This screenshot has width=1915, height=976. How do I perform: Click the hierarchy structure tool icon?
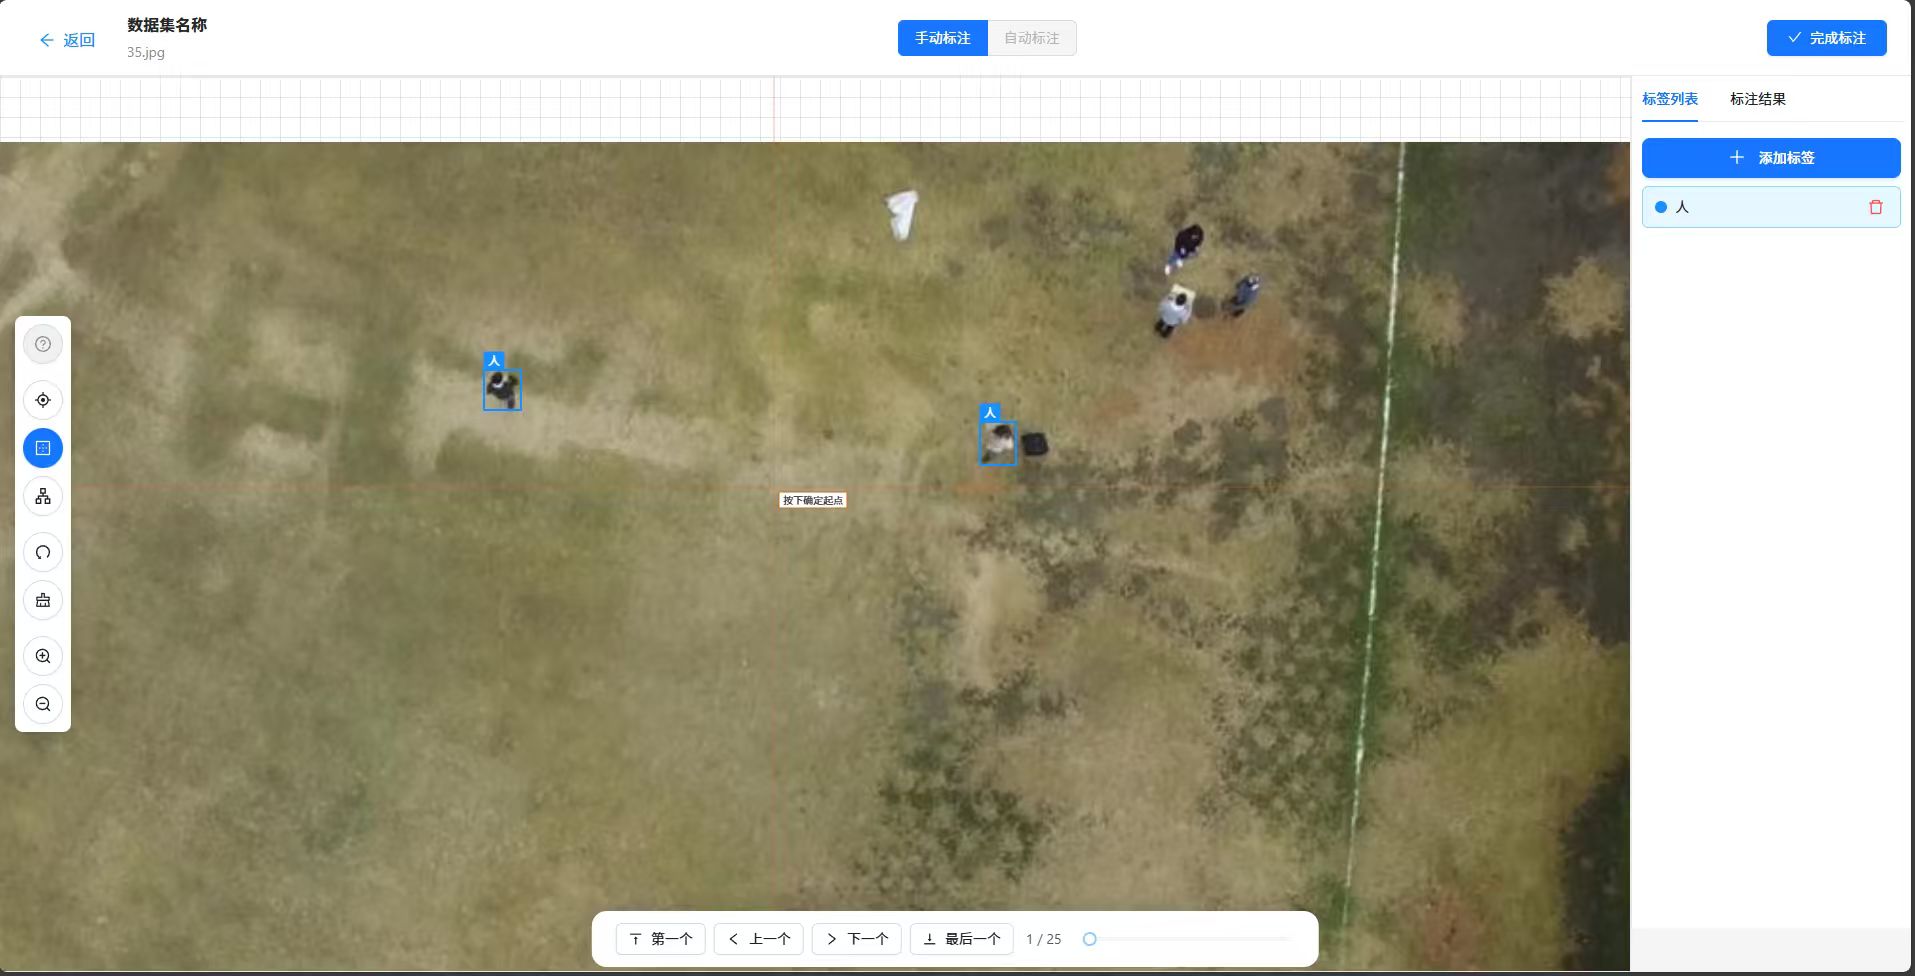[x=43, y=496]
